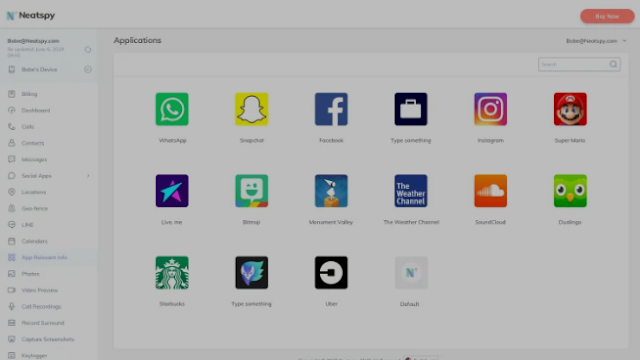Select the Uber app icon
Image resolution: width=640 pixels, height=360 pixels.
click(x=331, y=272)
